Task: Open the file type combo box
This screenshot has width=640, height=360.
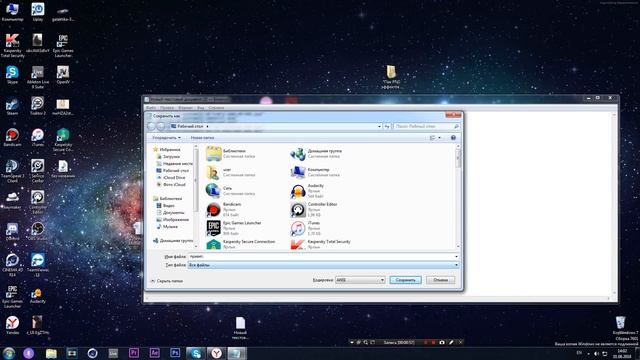Action: [323, 265]
